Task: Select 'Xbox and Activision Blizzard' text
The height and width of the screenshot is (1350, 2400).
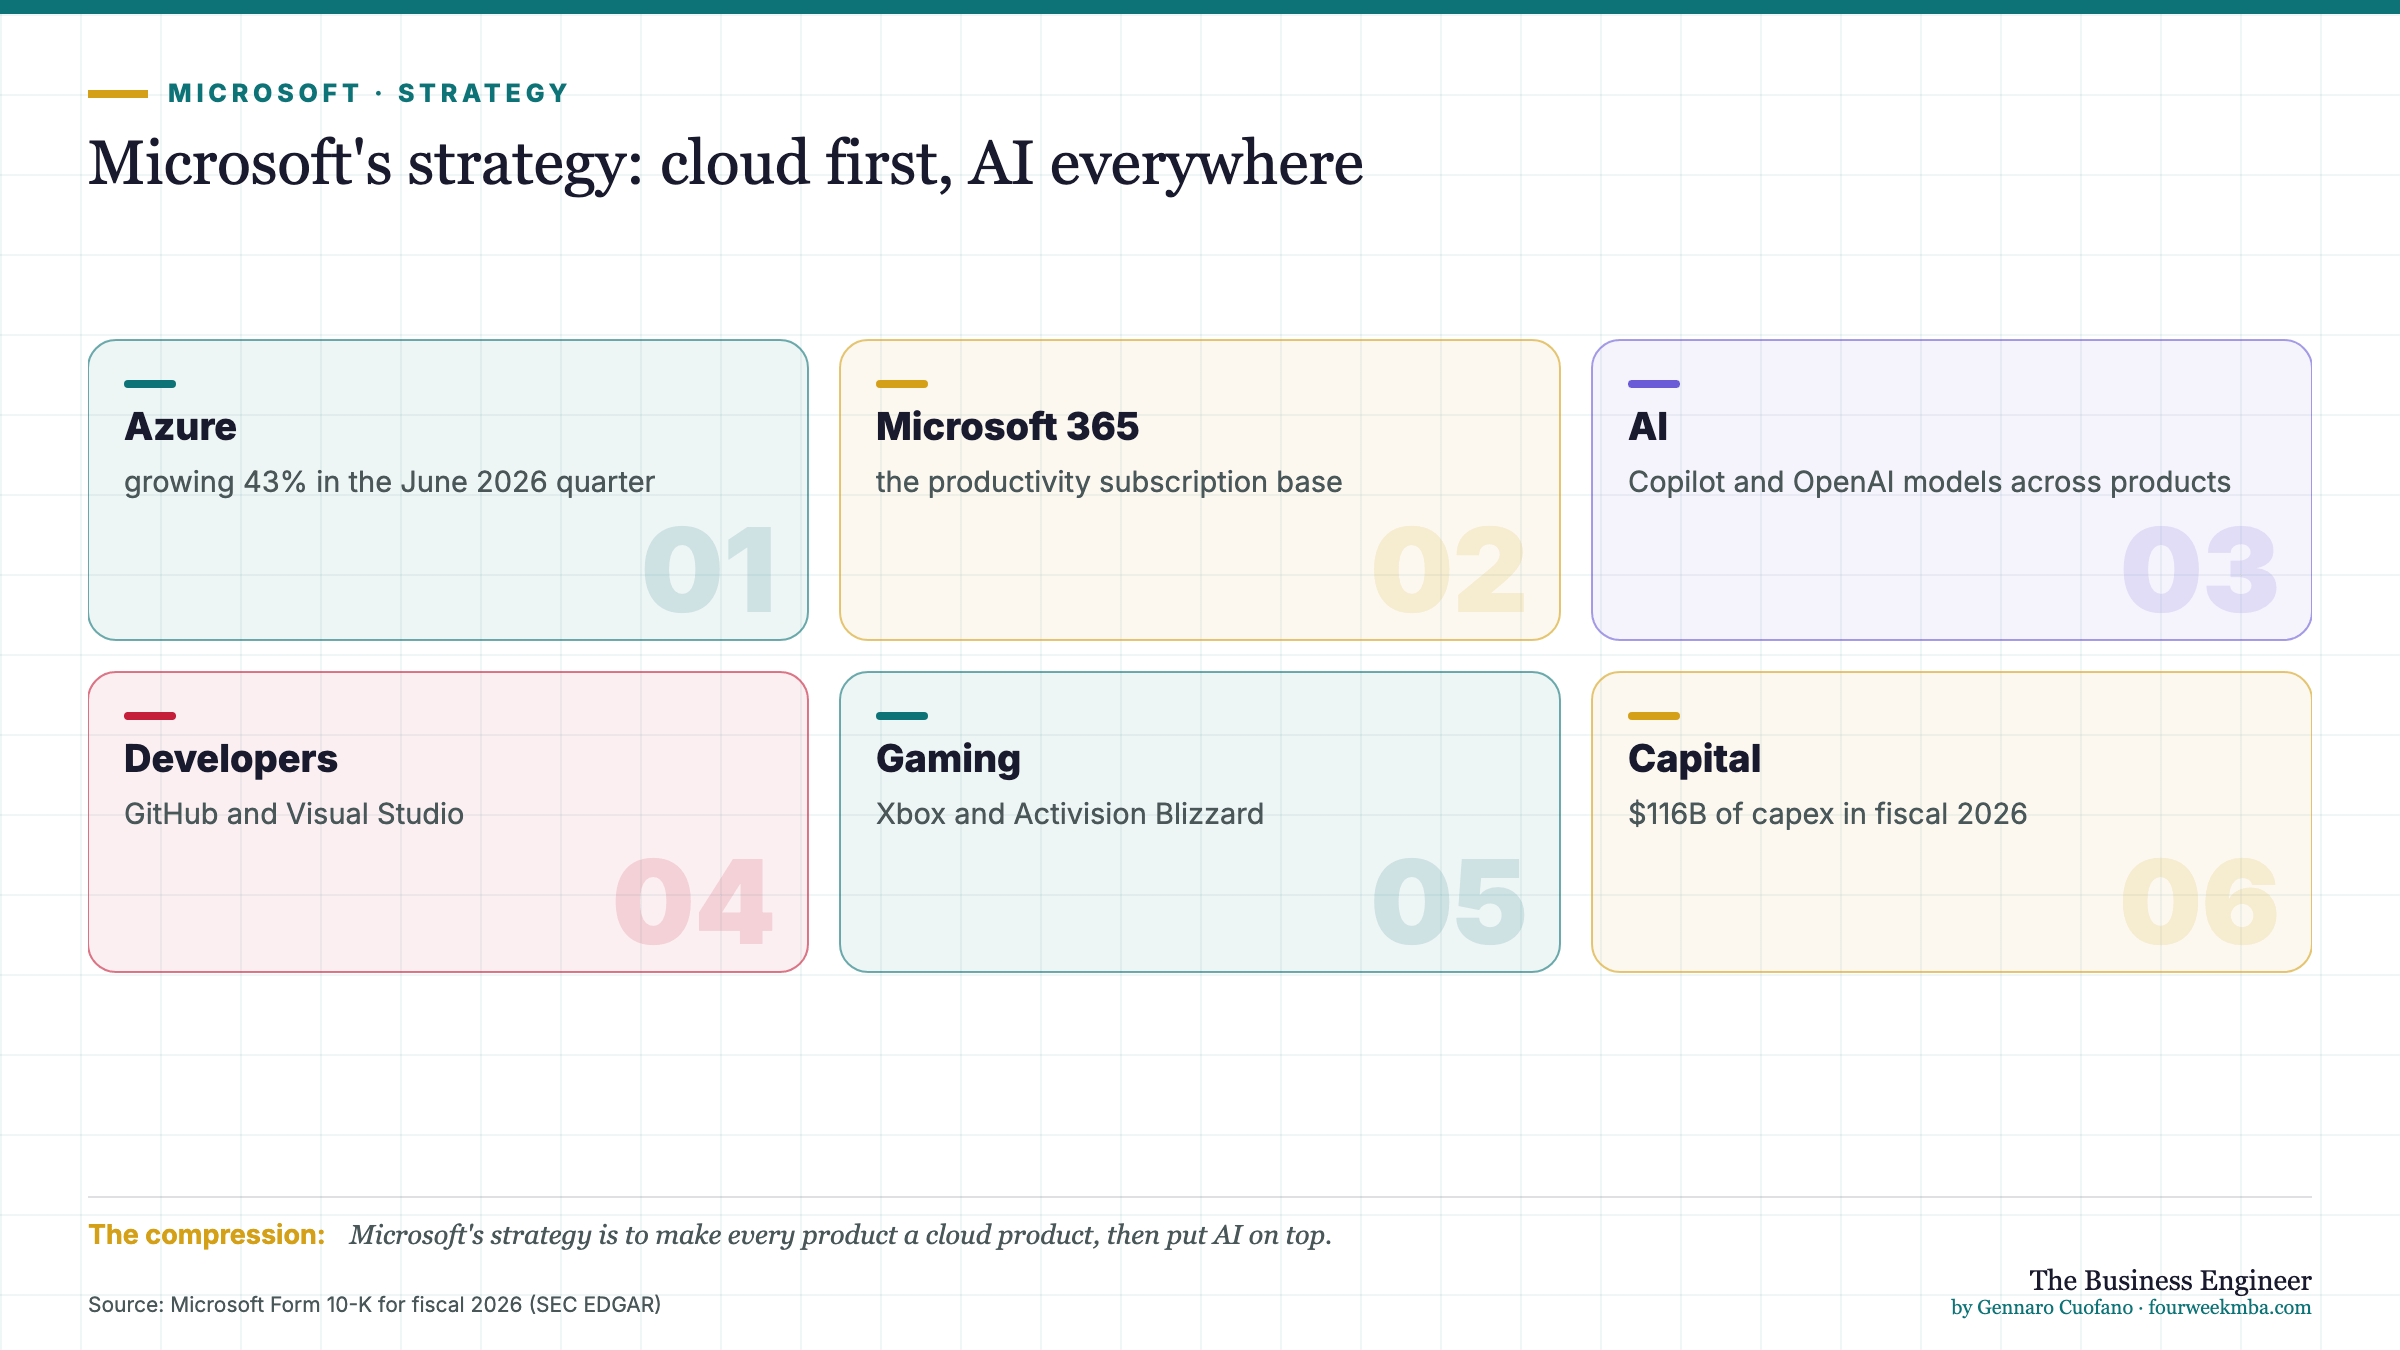Action: click(1070, 814)
